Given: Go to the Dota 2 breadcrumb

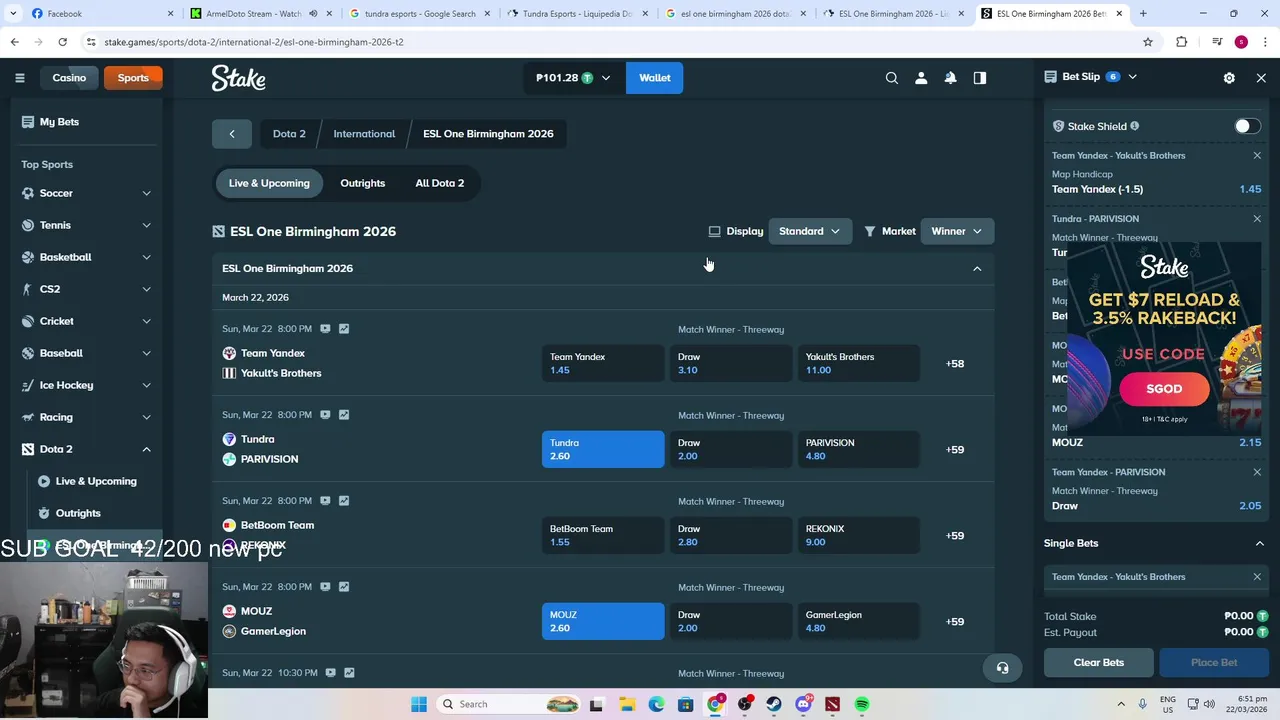Looking at the screenshot, I should coord(289,134).
